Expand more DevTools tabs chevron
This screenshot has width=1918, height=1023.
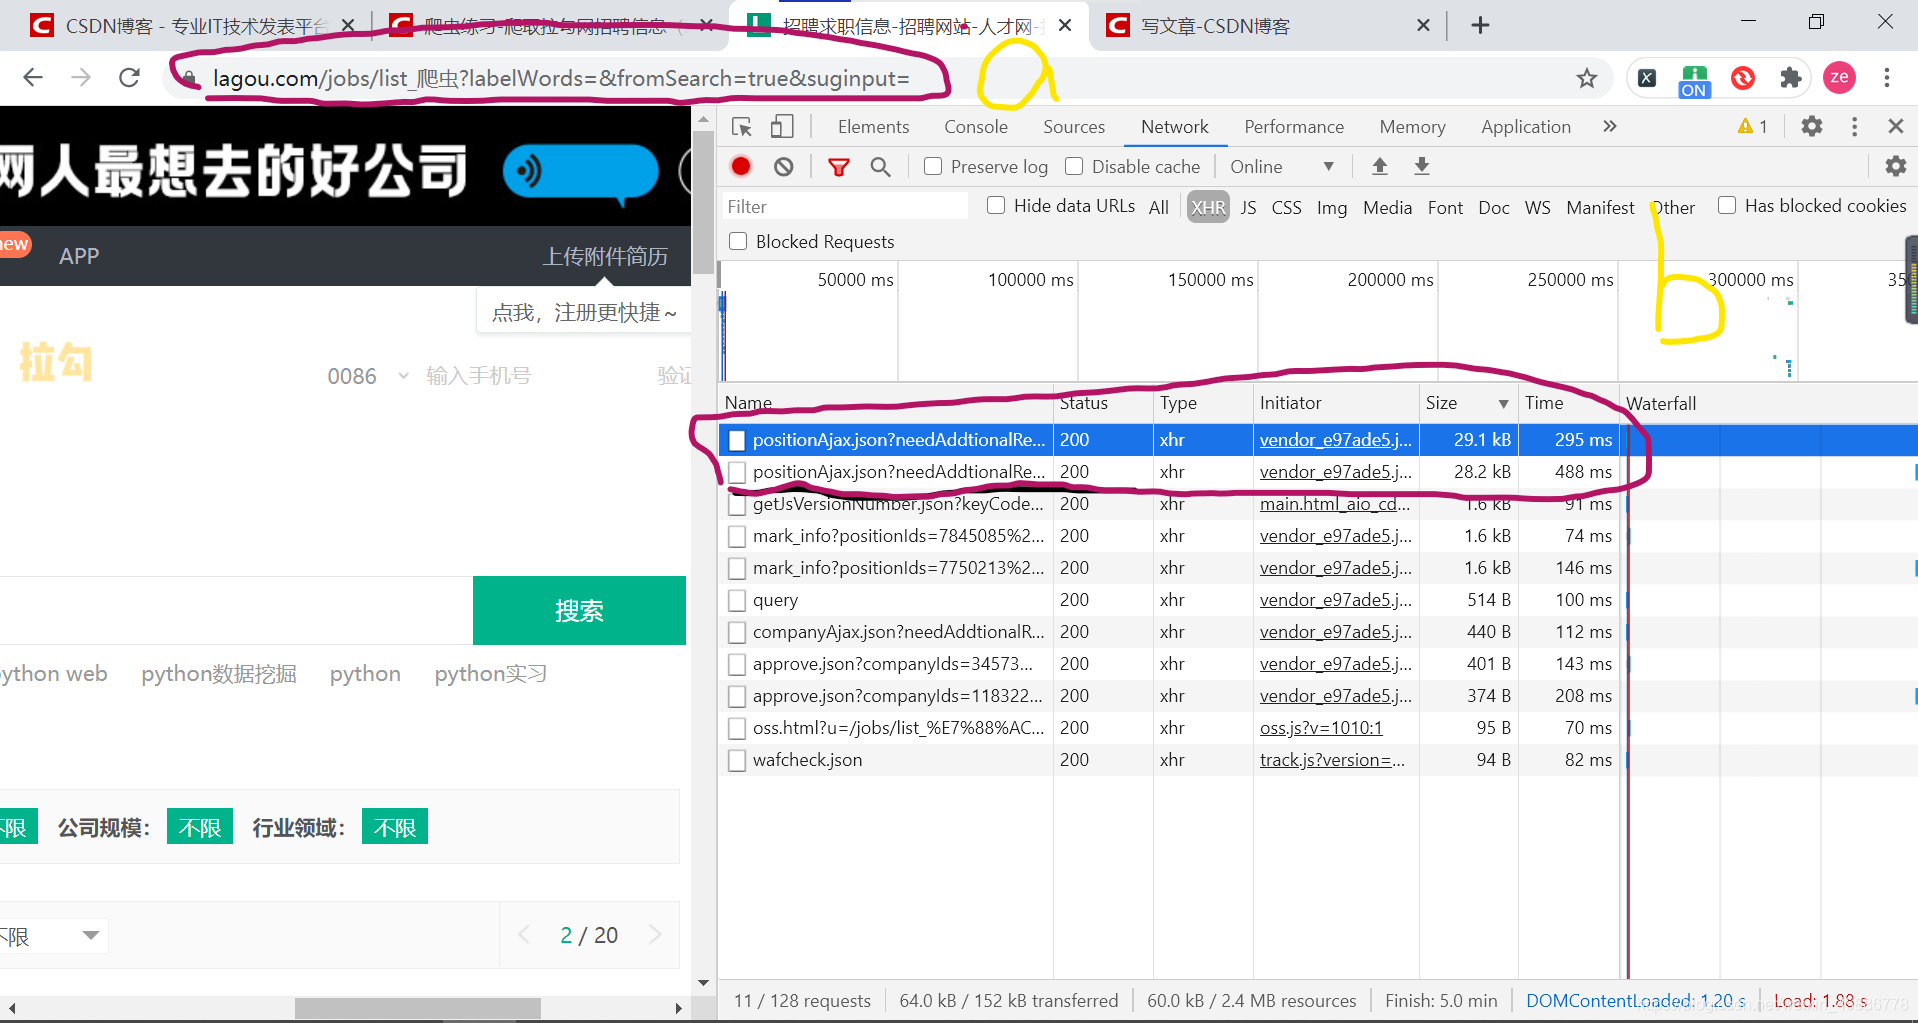pos(1609,126)
